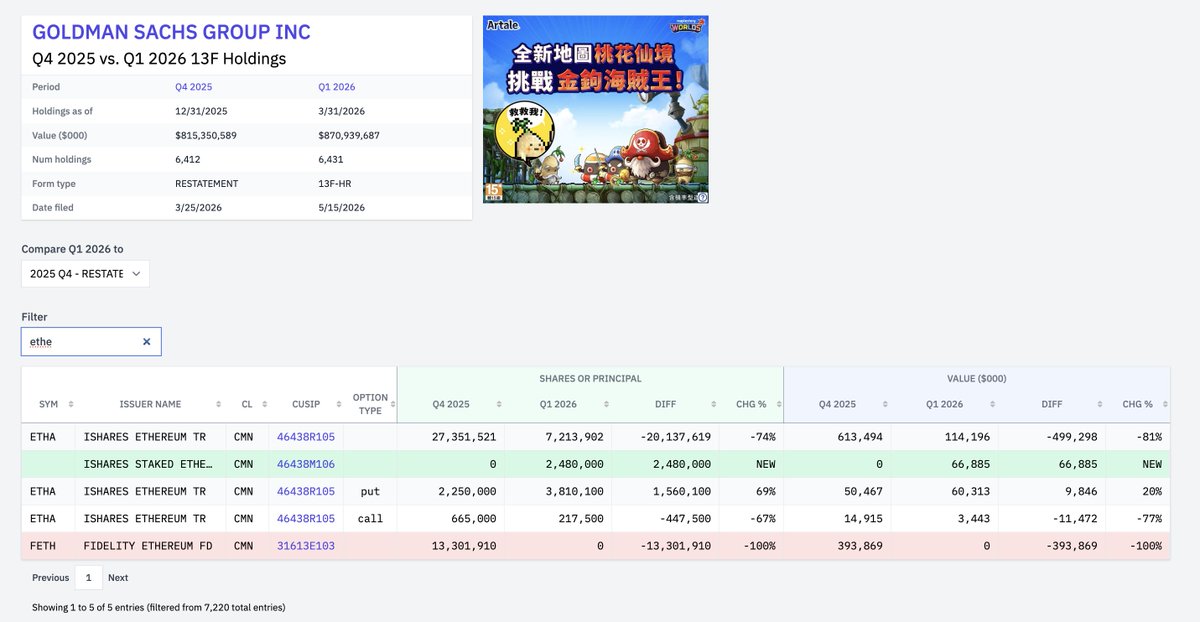The width and height of the screenshot is (1200, 622).
Task: Go to the Previous page
Action: click(x=51, y=577)
